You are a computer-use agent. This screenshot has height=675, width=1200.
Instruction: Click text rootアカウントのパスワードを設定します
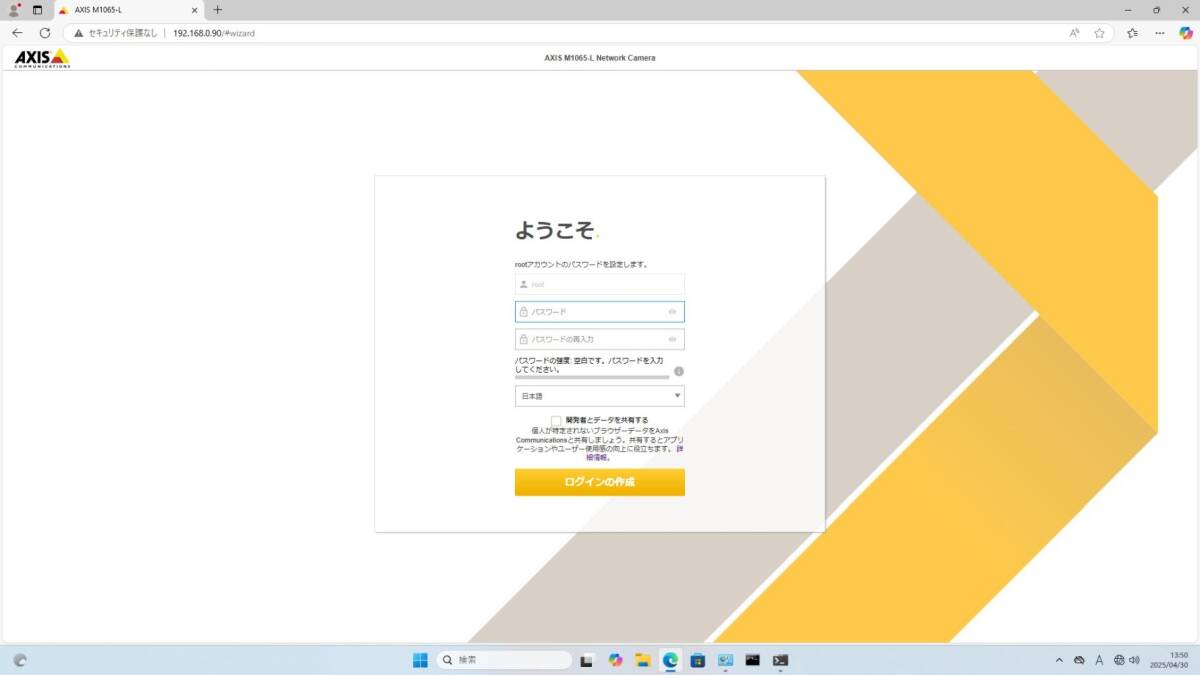point(582,265)
